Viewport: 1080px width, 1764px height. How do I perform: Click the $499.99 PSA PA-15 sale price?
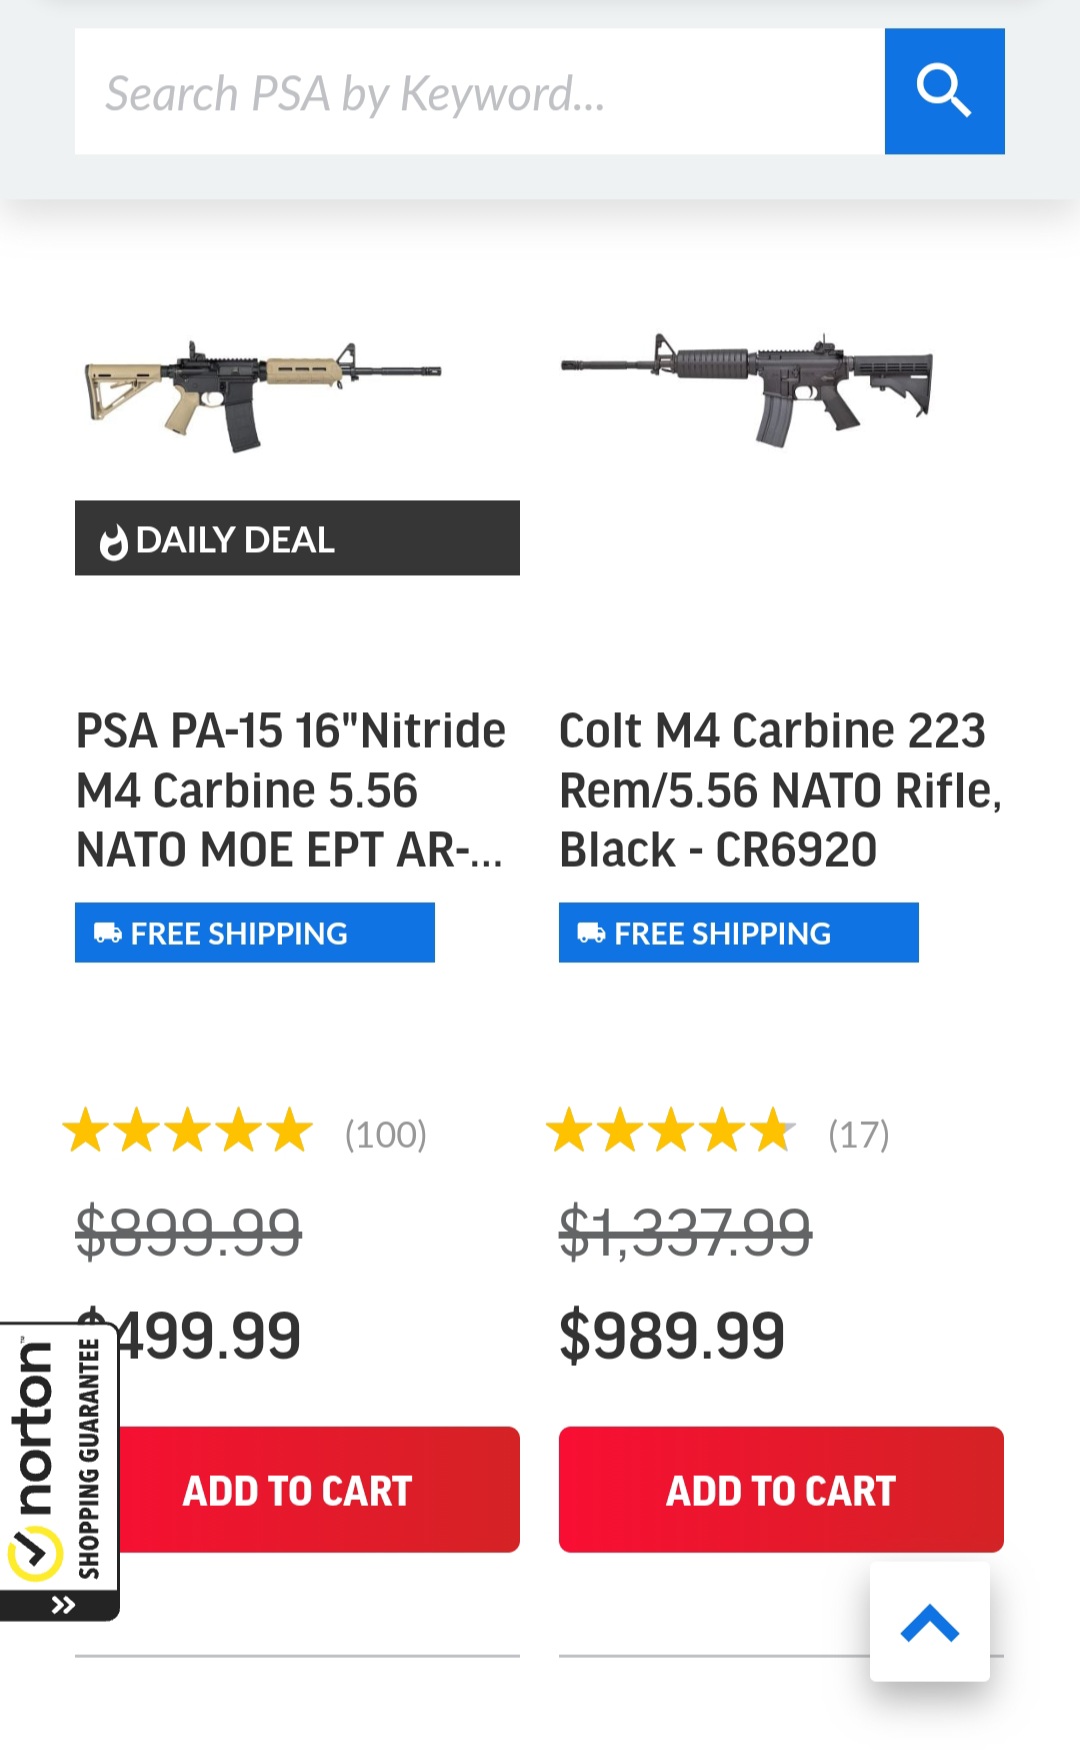pos(210,1336)
